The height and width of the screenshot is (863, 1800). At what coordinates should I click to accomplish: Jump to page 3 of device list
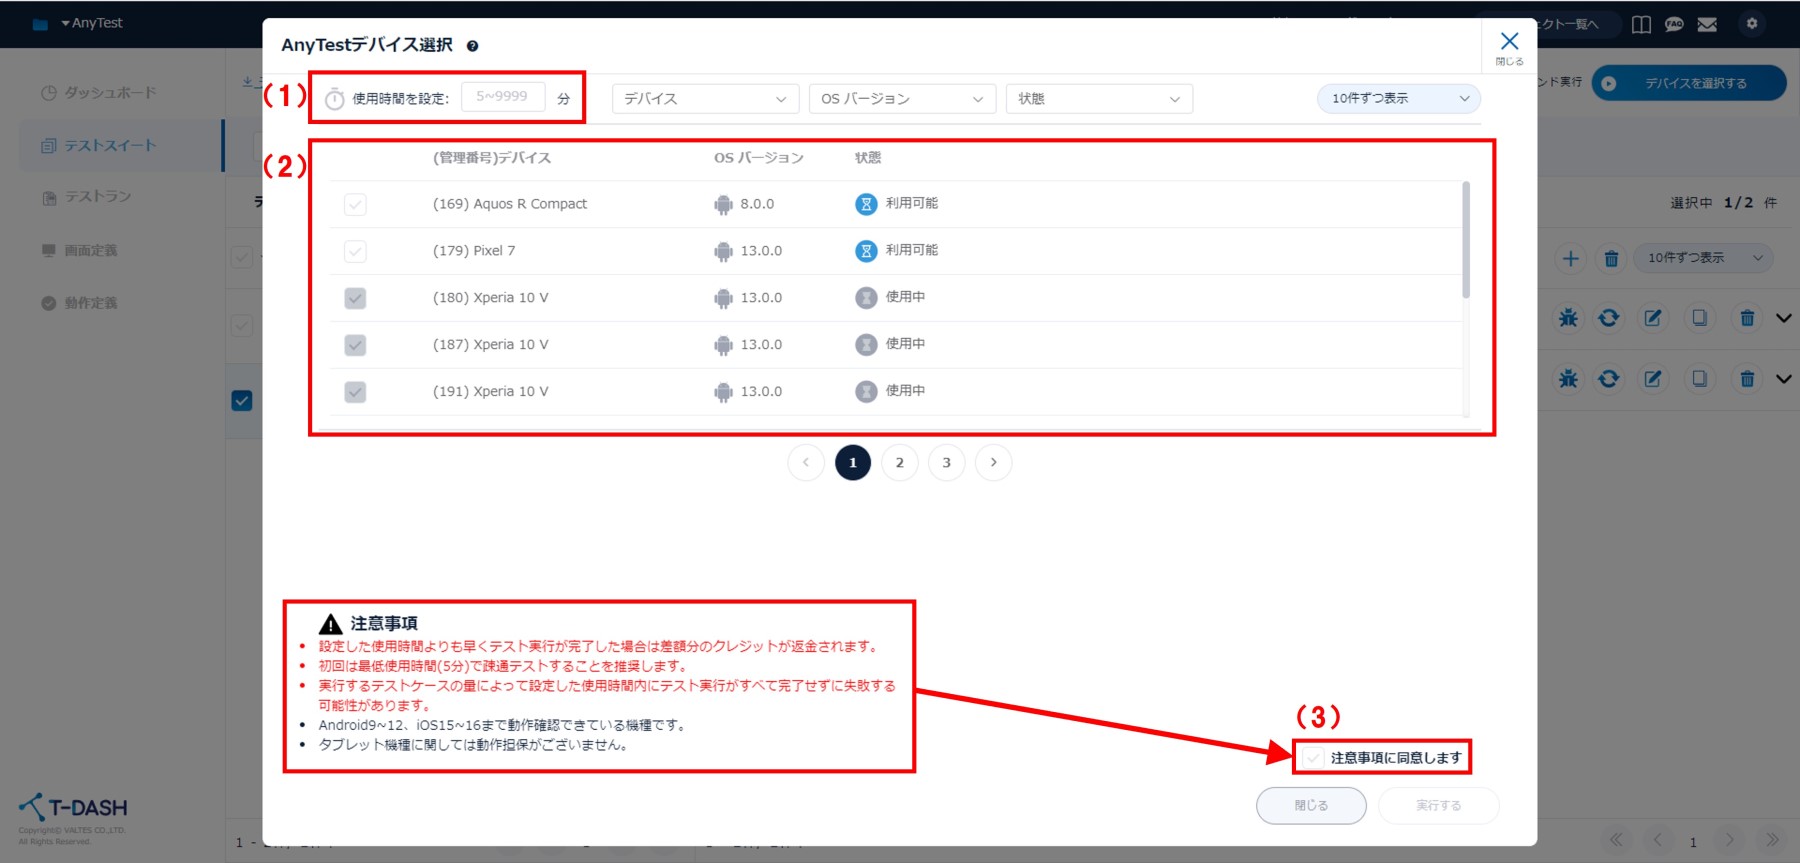pos(946,463)
